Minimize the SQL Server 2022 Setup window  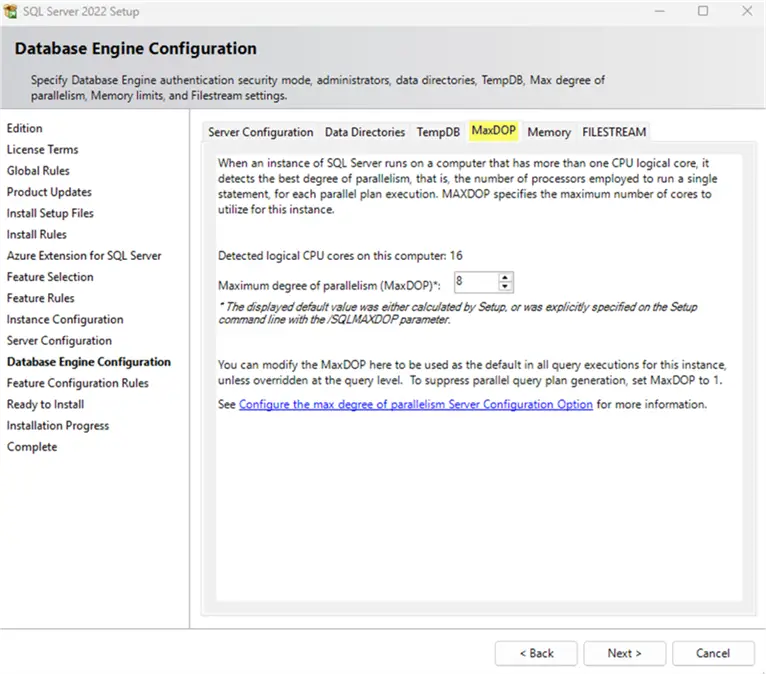pyautogui.click(x=660, y=11)
